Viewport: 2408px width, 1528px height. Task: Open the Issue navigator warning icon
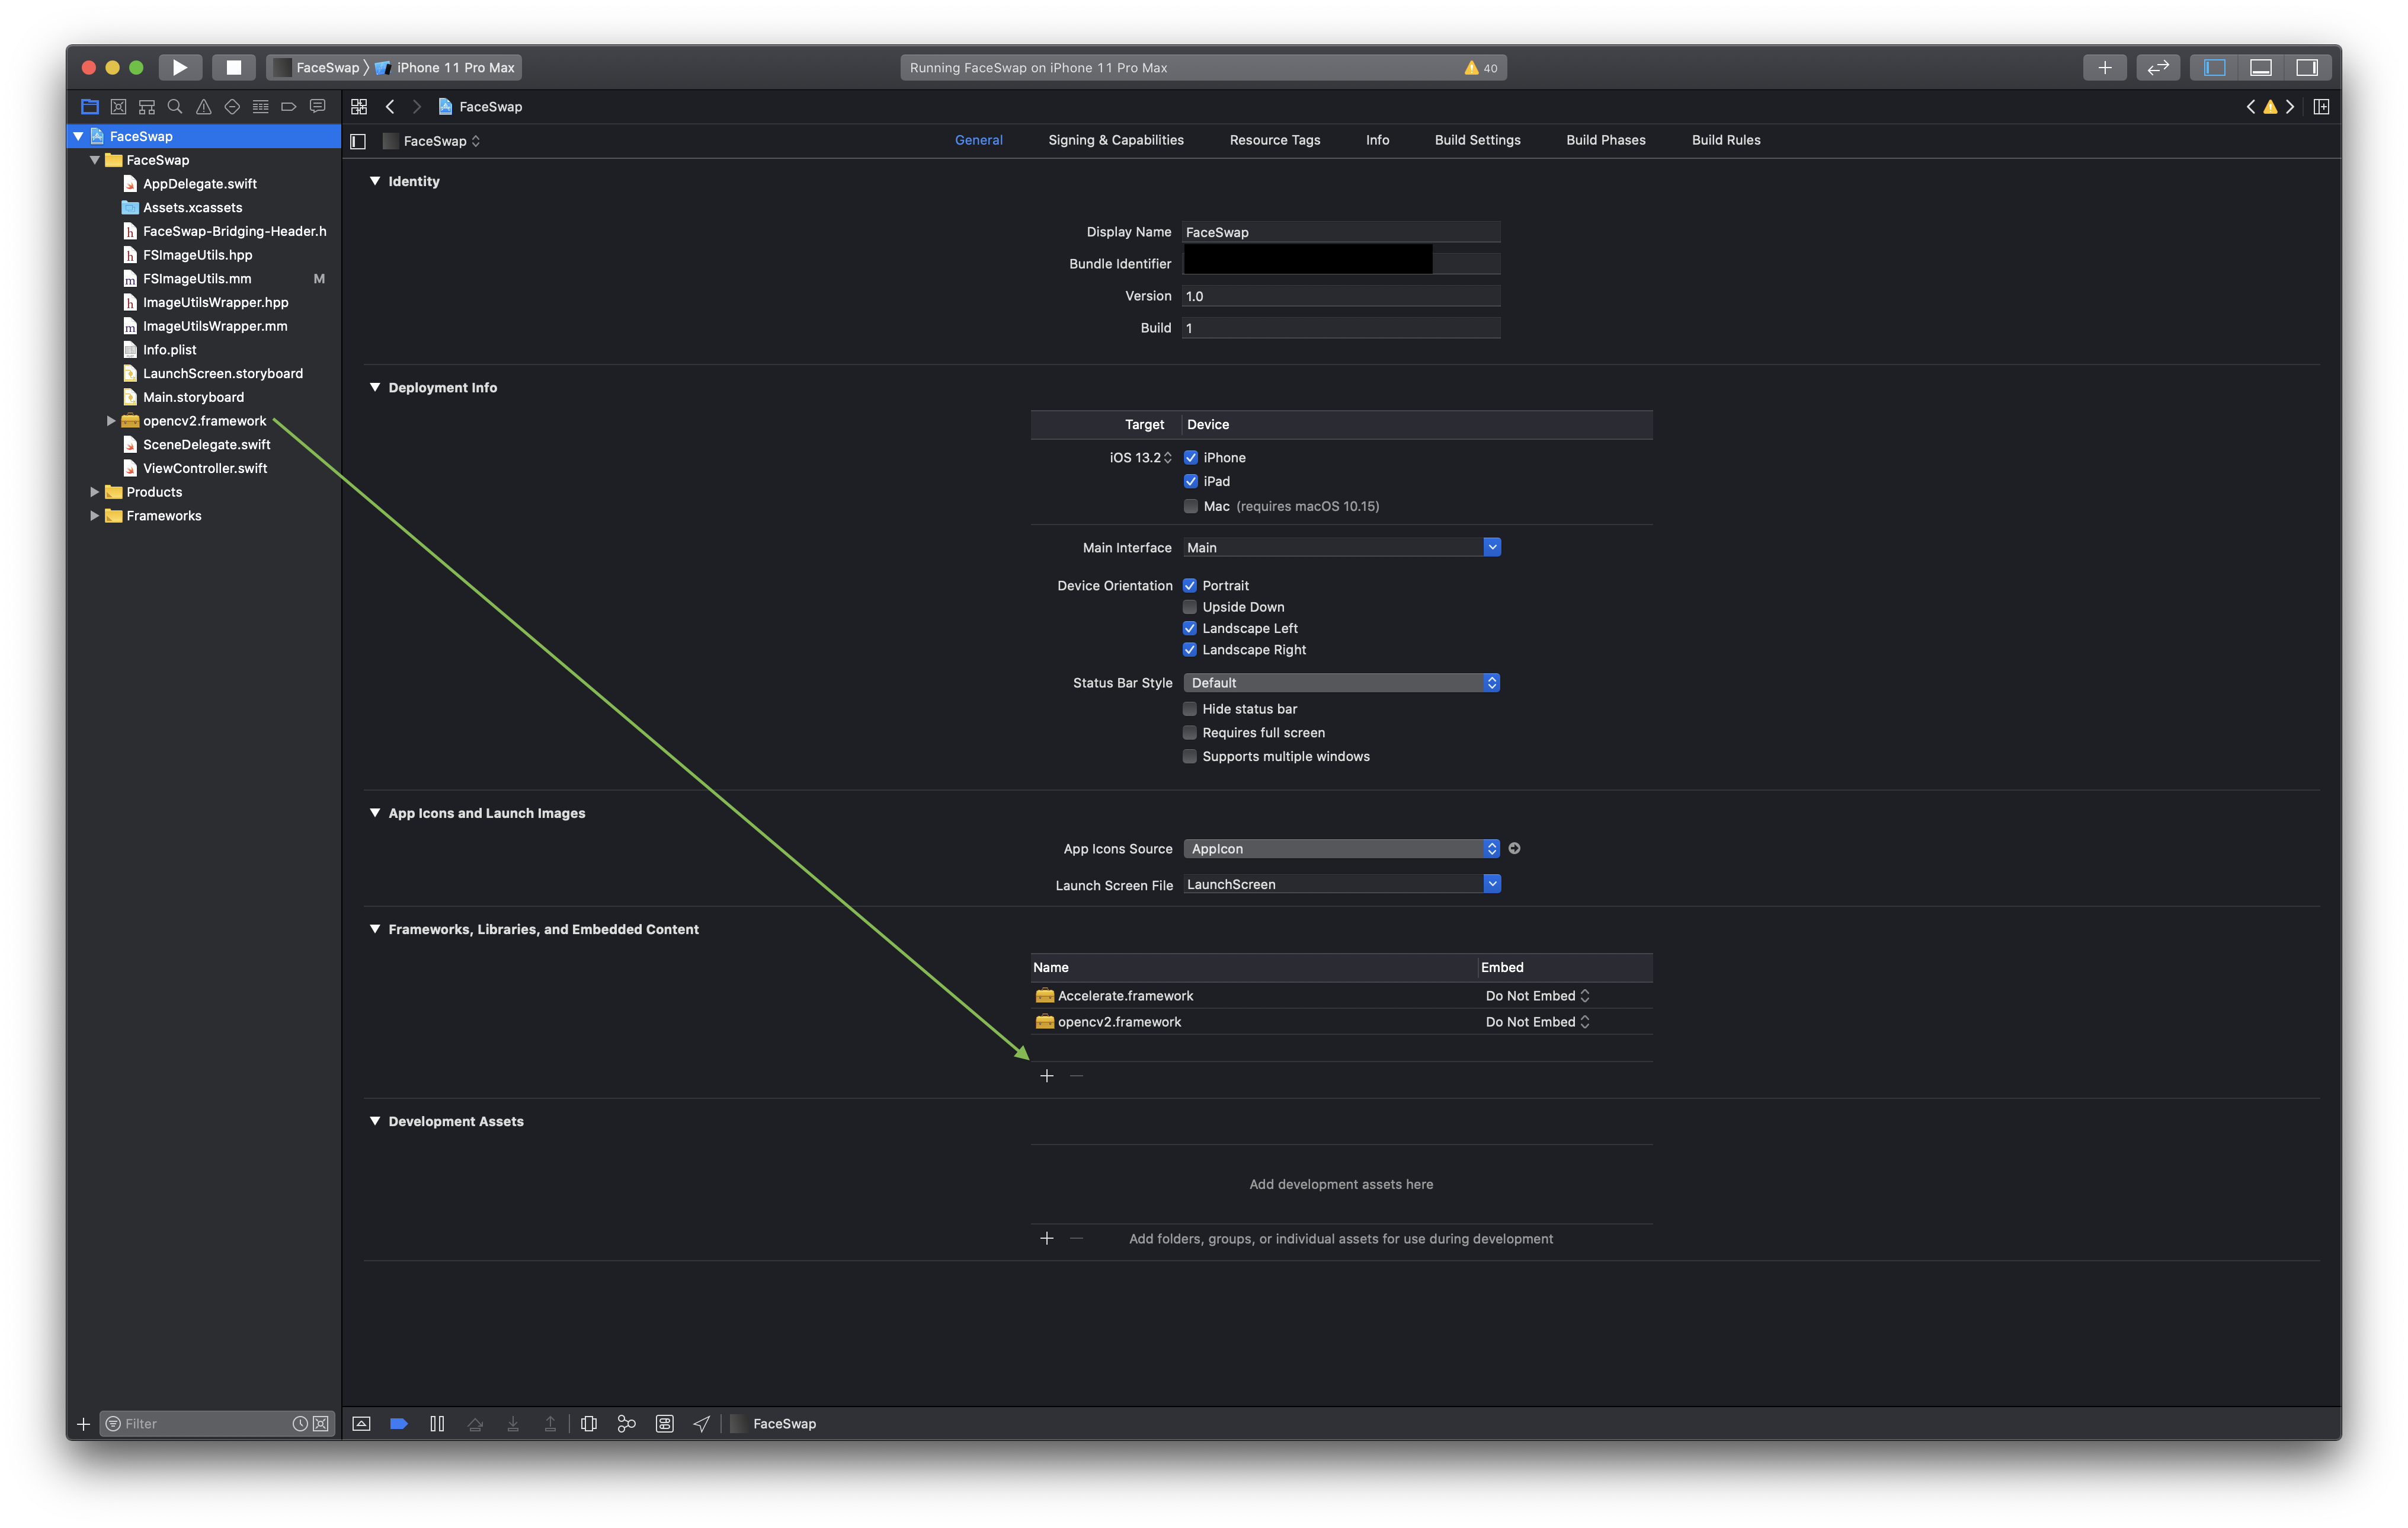point(203,106)
